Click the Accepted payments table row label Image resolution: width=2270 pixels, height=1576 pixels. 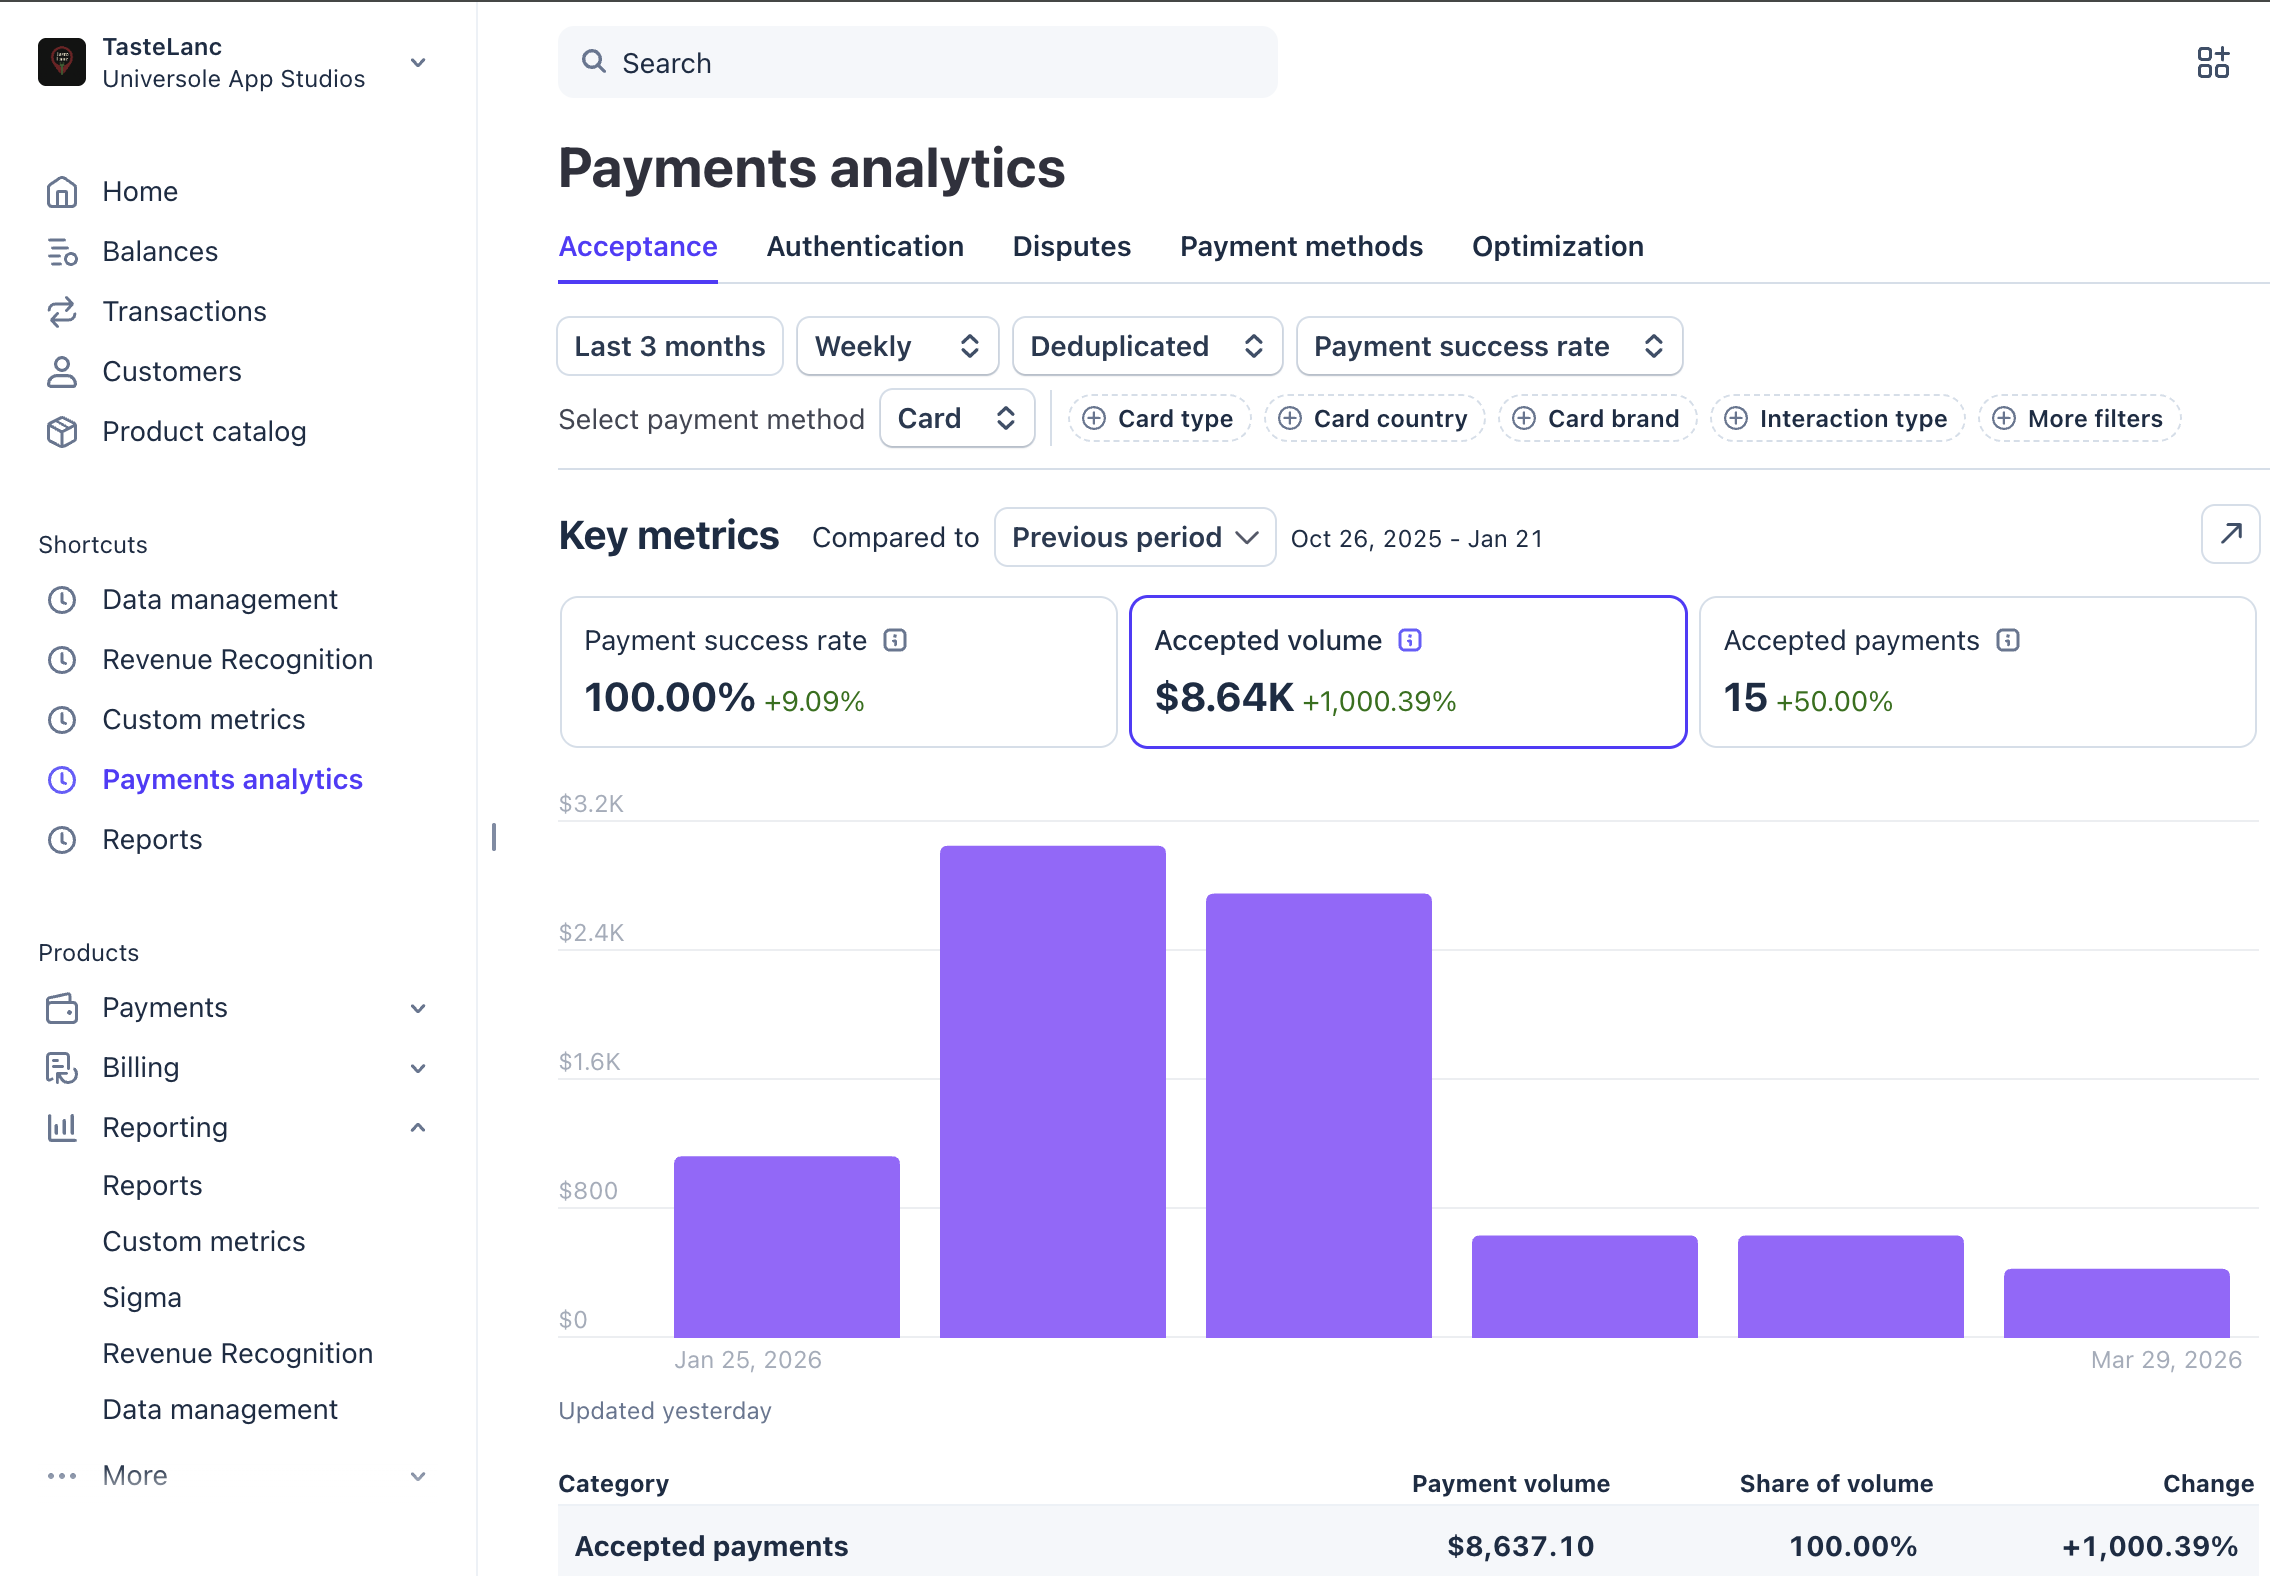(711, 1547)
